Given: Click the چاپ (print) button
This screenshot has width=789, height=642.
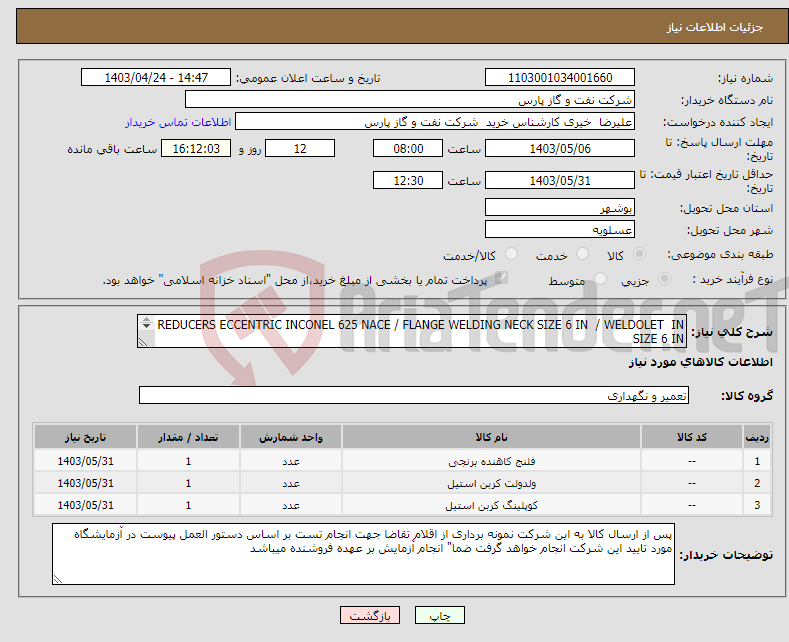Looking at the screenshot, I should [x=439, y=615].
